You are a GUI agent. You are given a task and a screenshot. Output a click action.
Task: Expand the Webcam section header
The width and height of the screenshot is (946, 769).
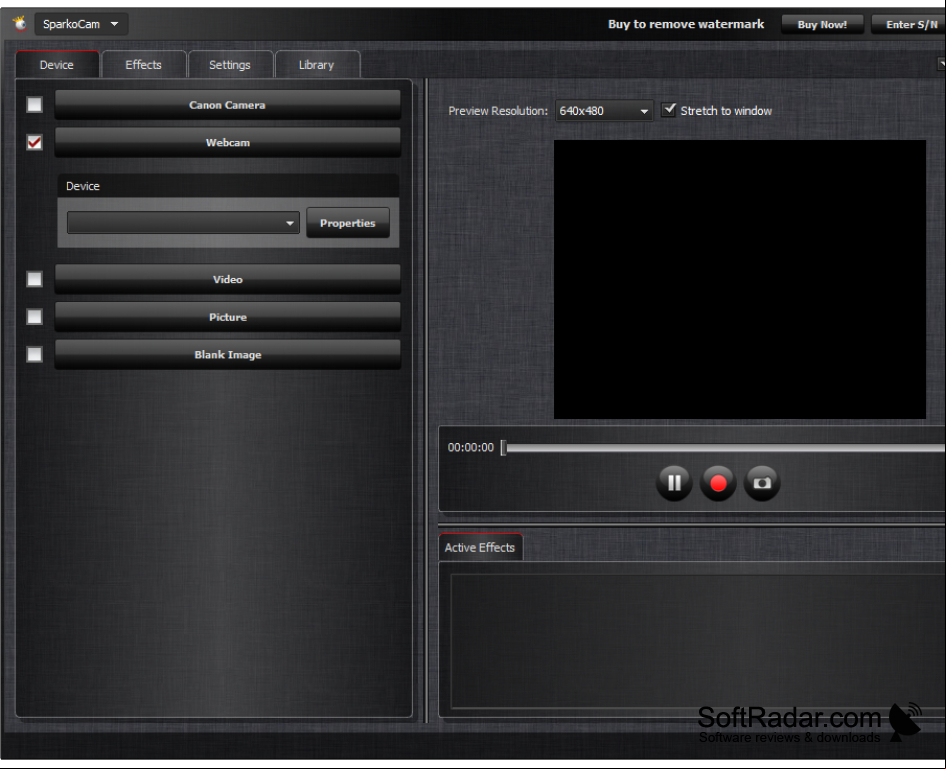227,142
